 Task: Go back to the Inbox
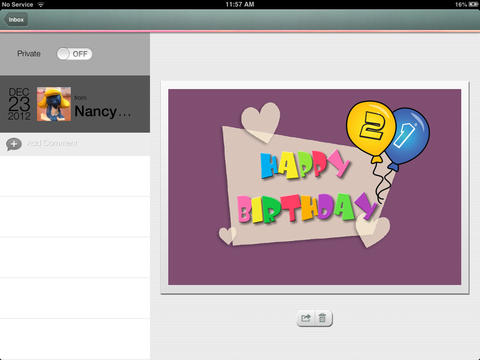(16, 20)
